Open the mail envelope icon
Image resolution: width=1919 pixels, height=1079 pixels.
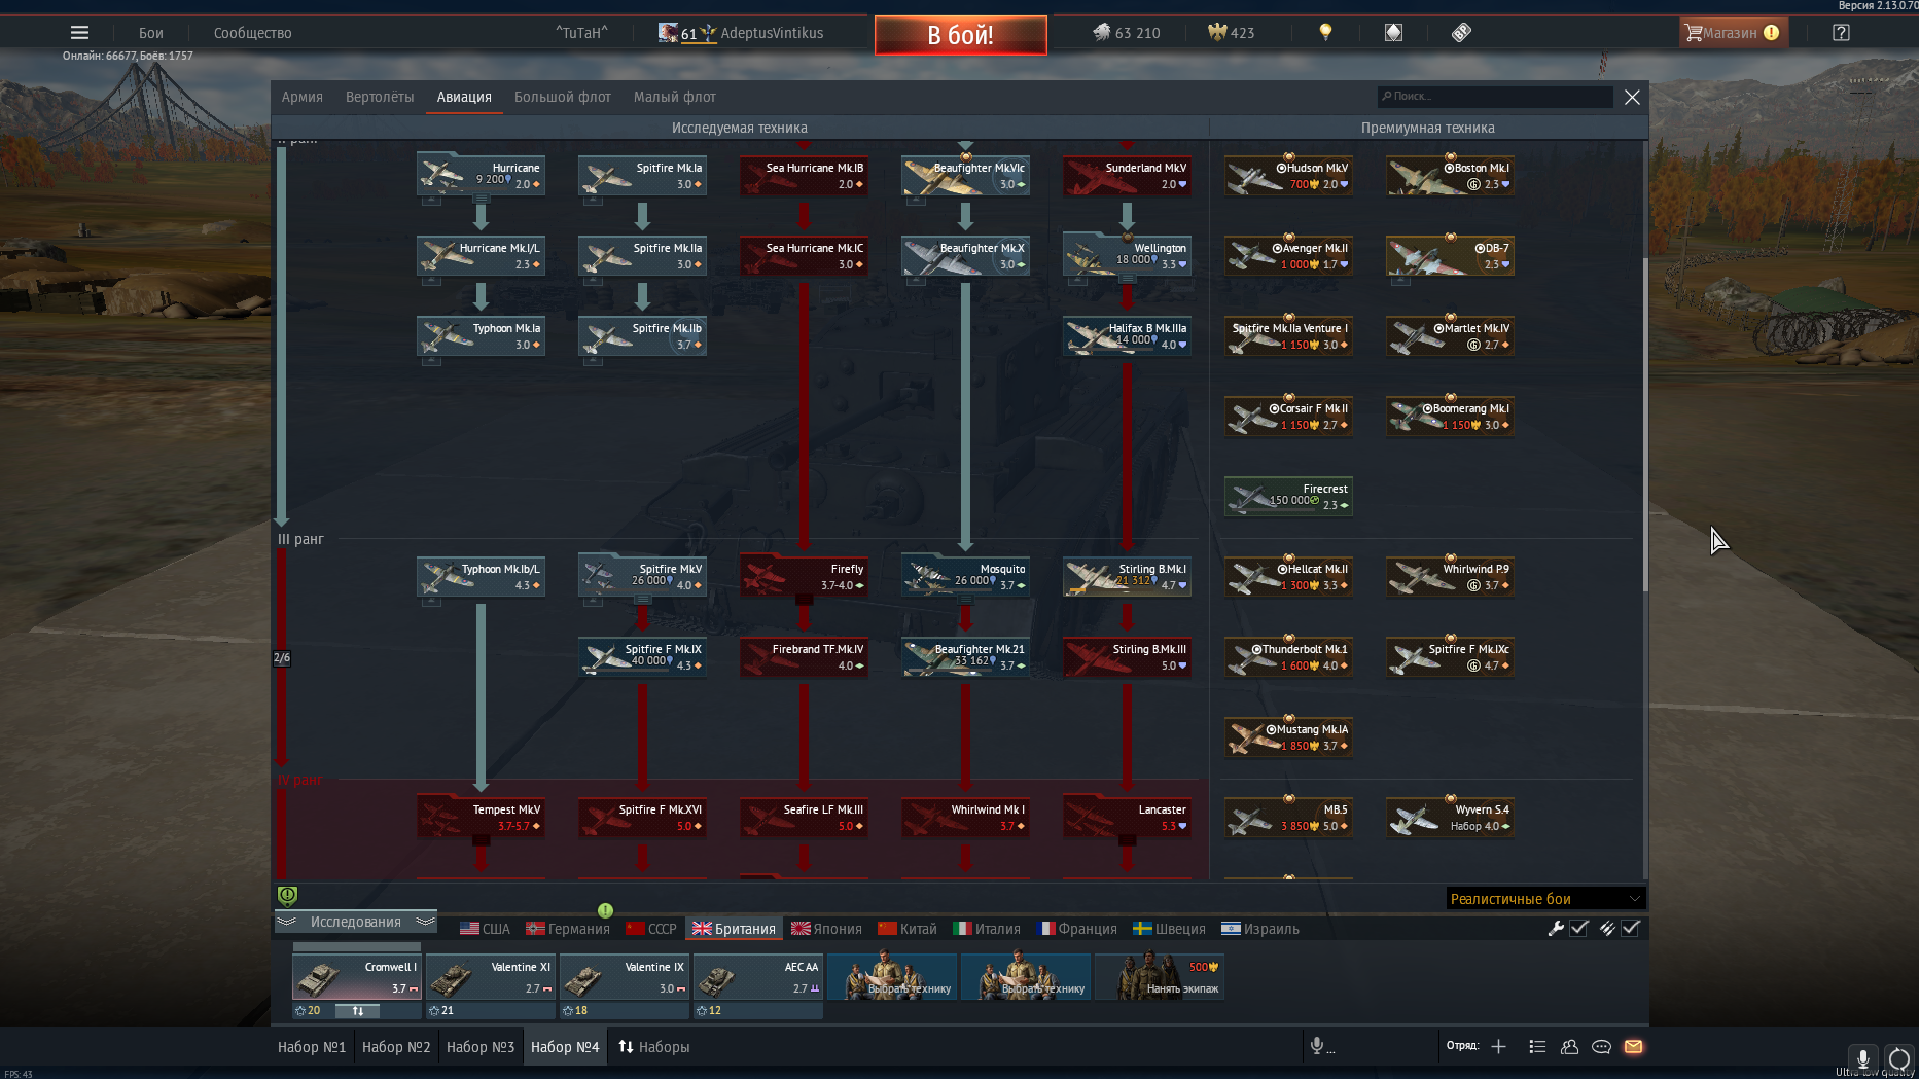(x=1633, y=1046)
